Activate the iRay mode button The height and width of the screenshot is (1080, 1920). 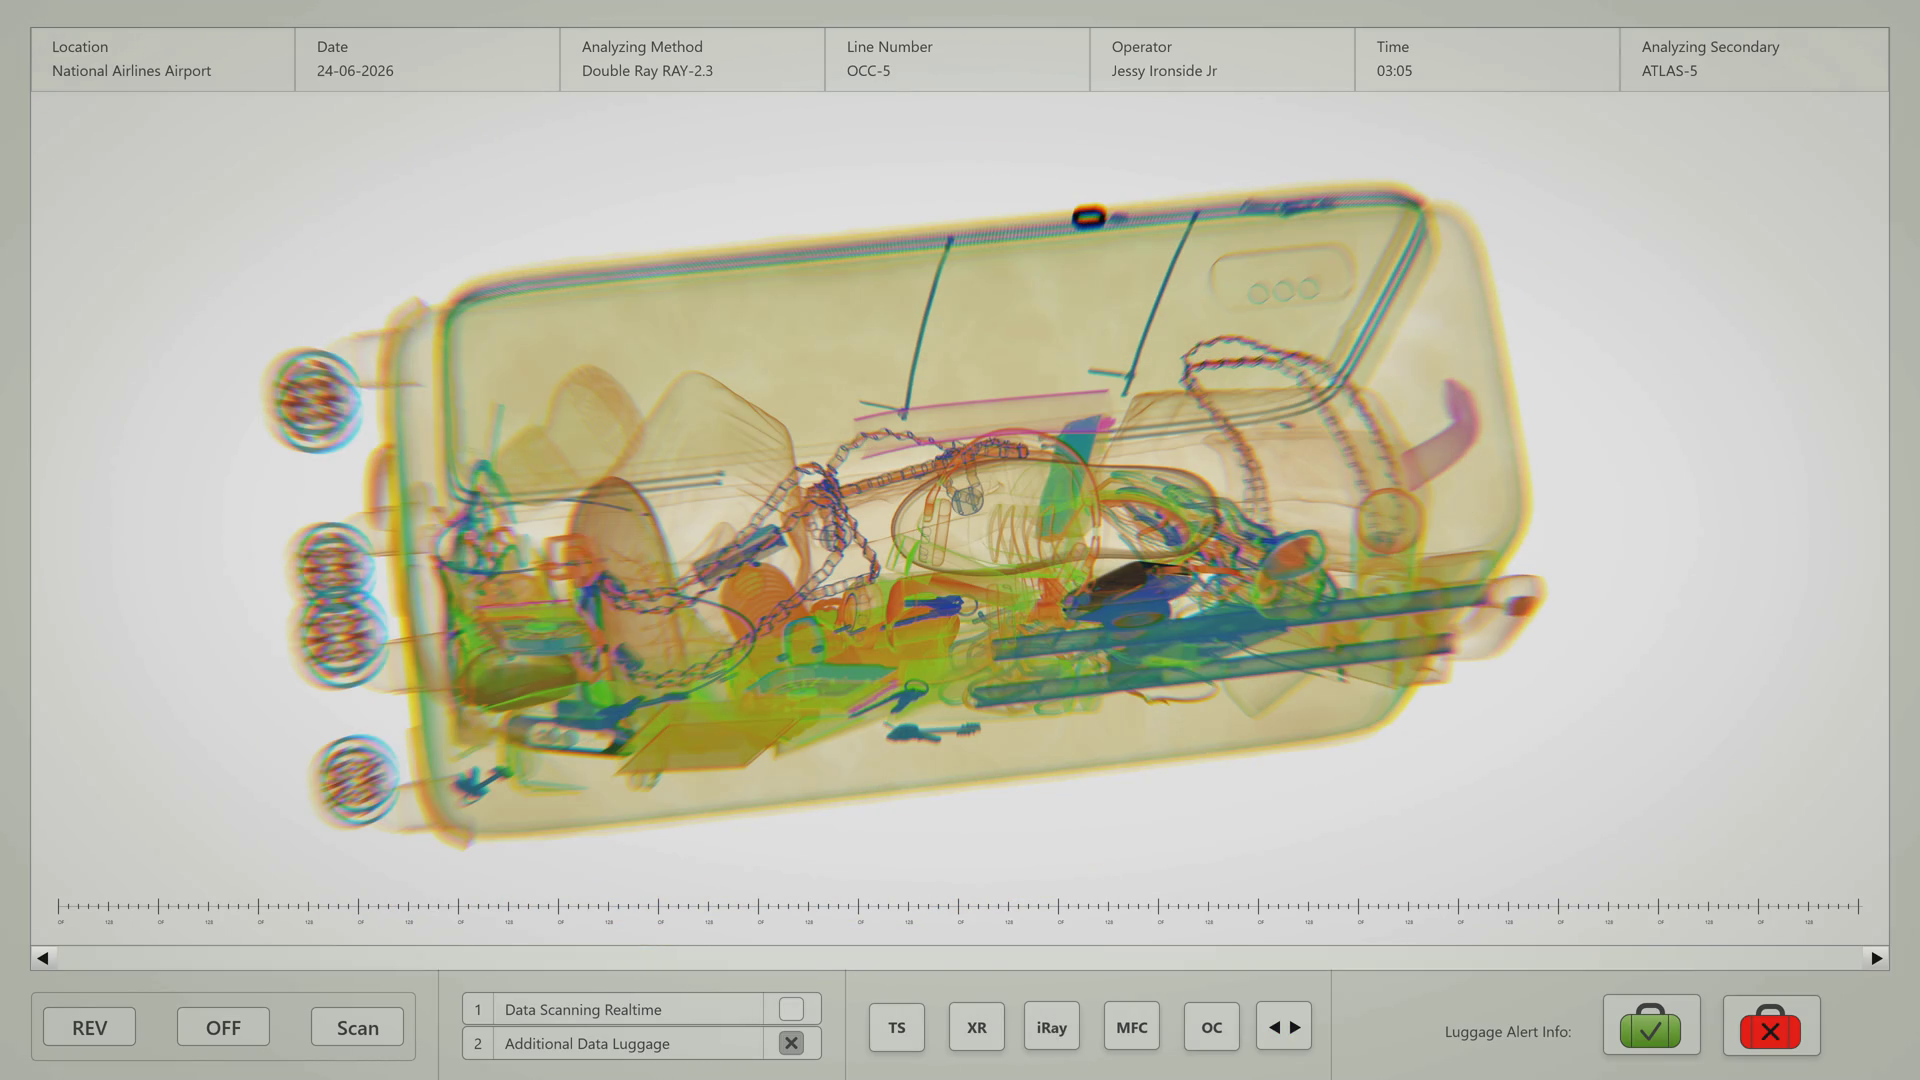tap(1051, 1027)
